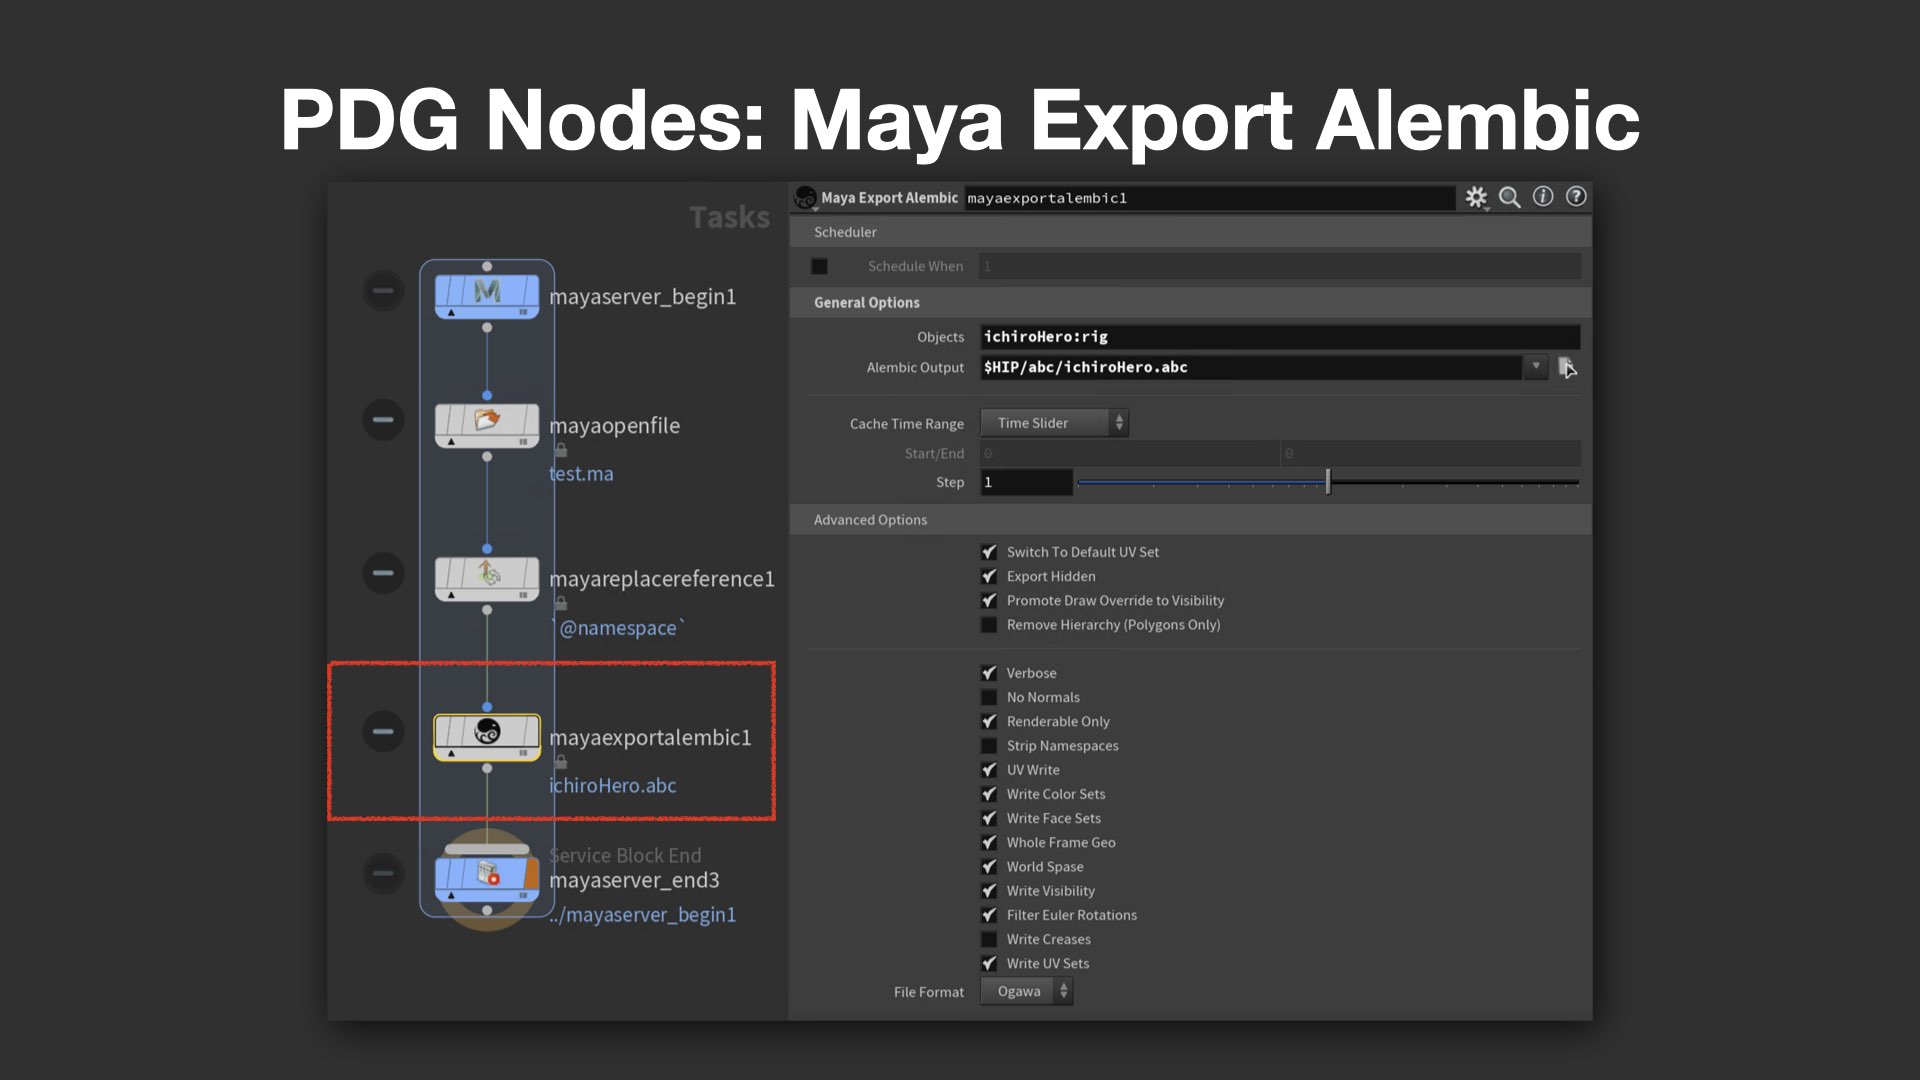This screenshot has width=1920, height=1080.
Task: Open the File Format Ogawa dropdown
Action: pyautogui.click(x=1027, y=991)
